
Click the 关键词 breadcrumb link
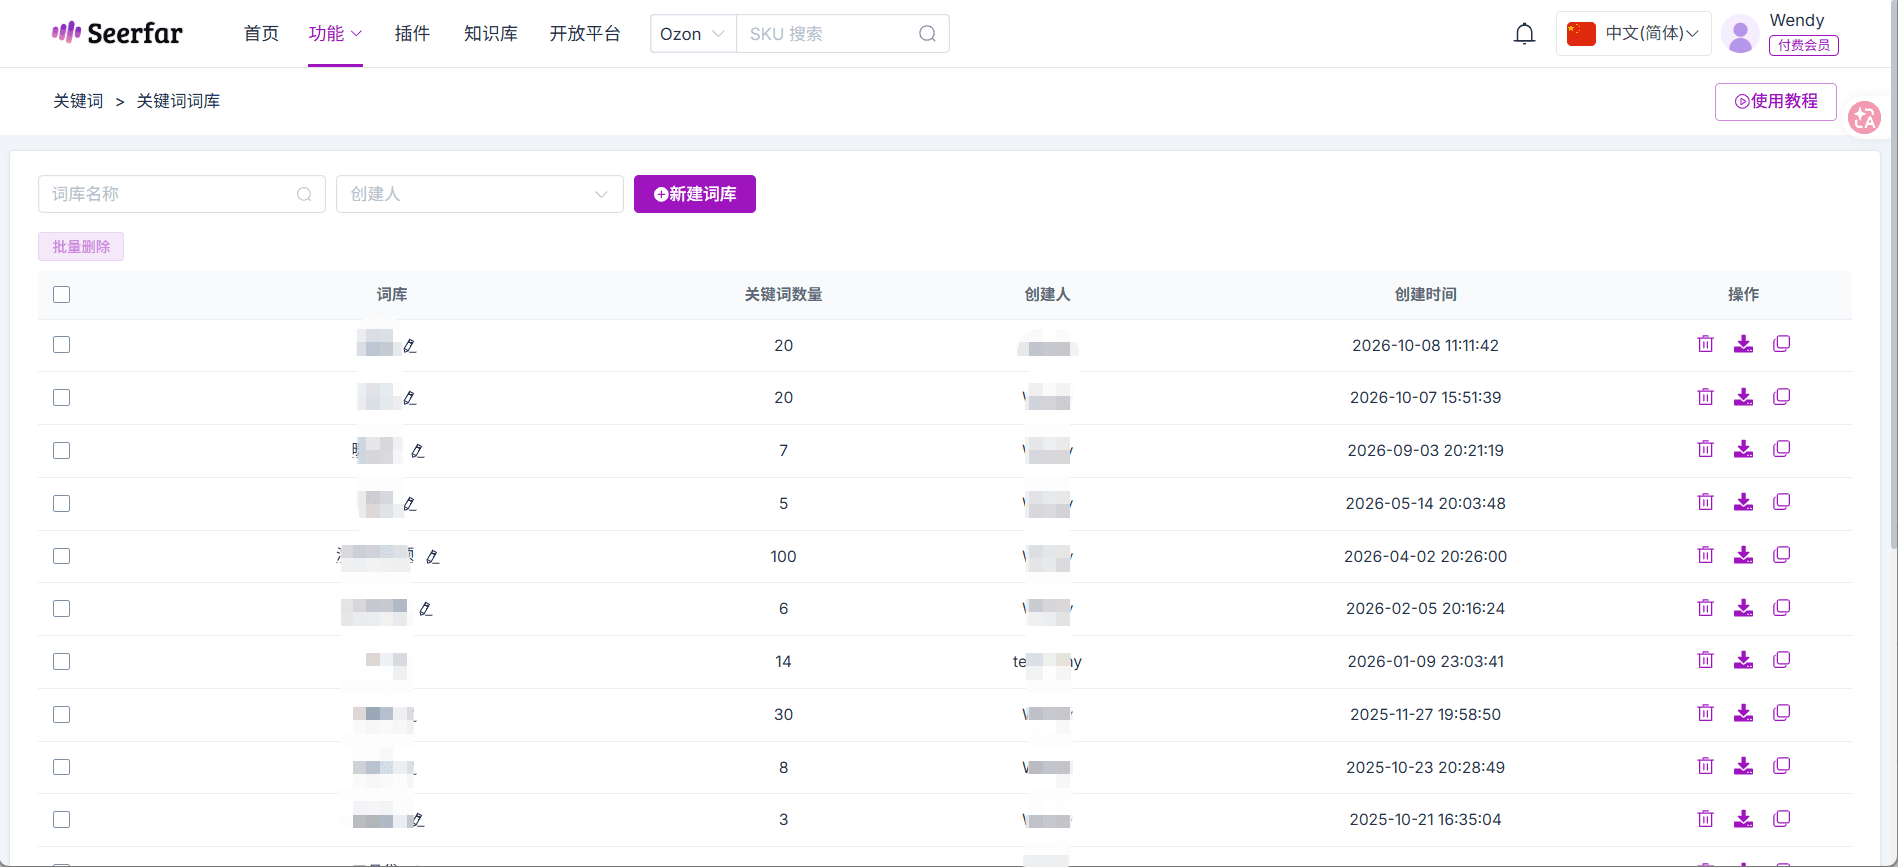(78, 101)
